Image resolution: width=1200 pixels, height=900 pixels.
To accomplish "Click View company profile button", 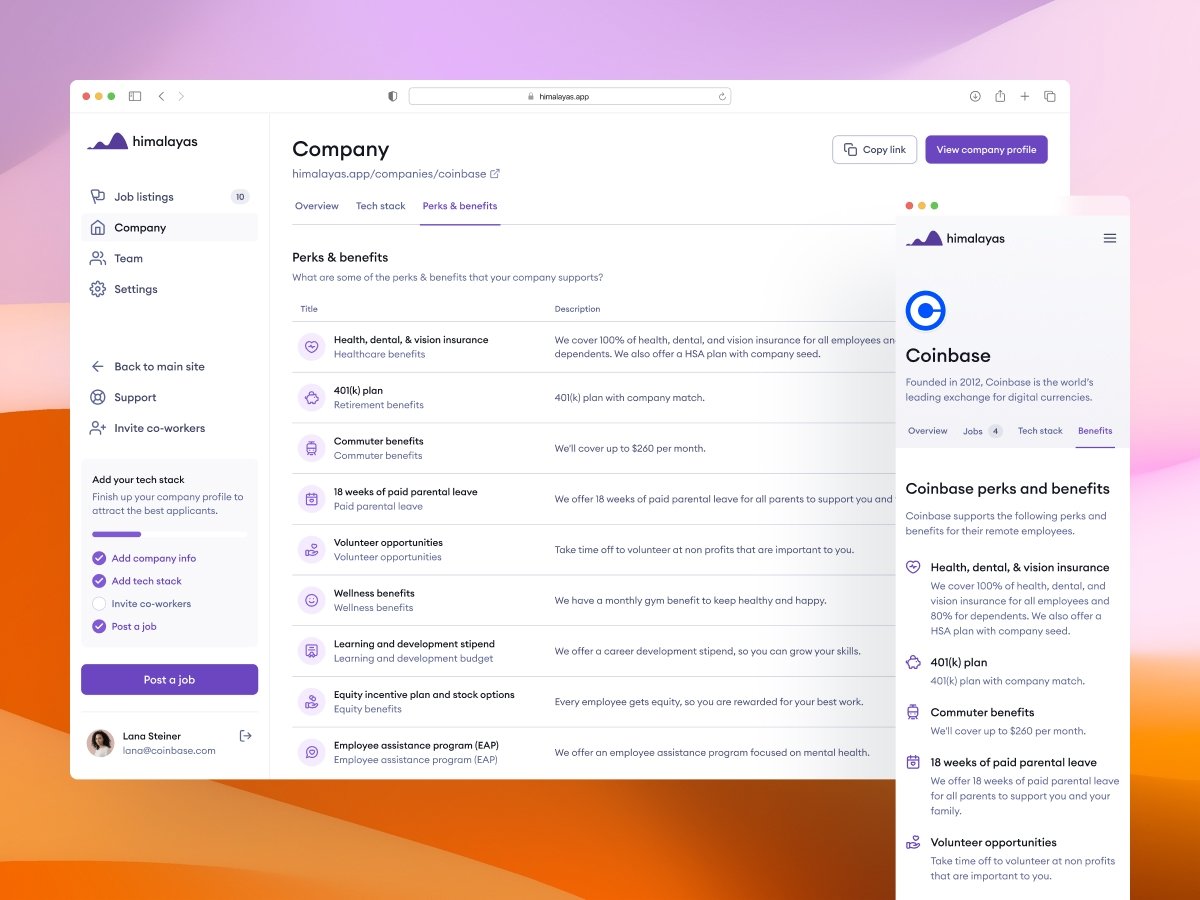I will tap(986, 150).
